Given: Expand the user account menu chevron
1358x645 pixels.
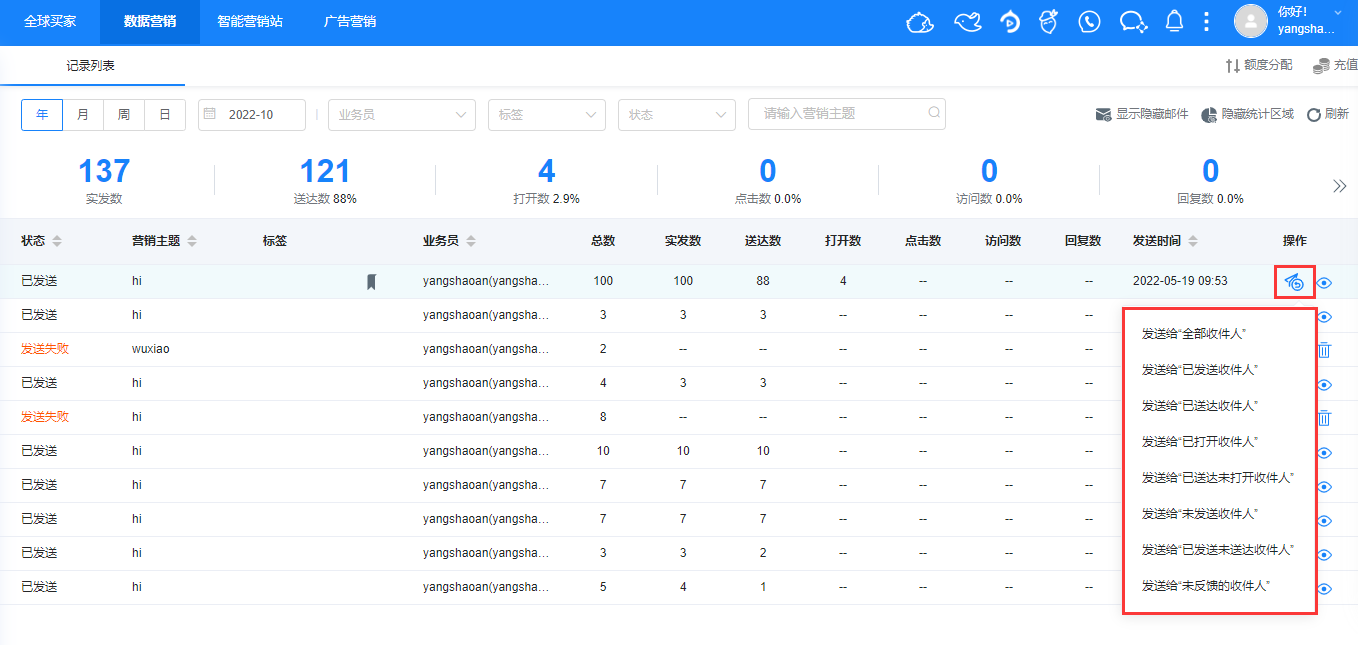Looking at the screenshot, I should (1338, 12).
